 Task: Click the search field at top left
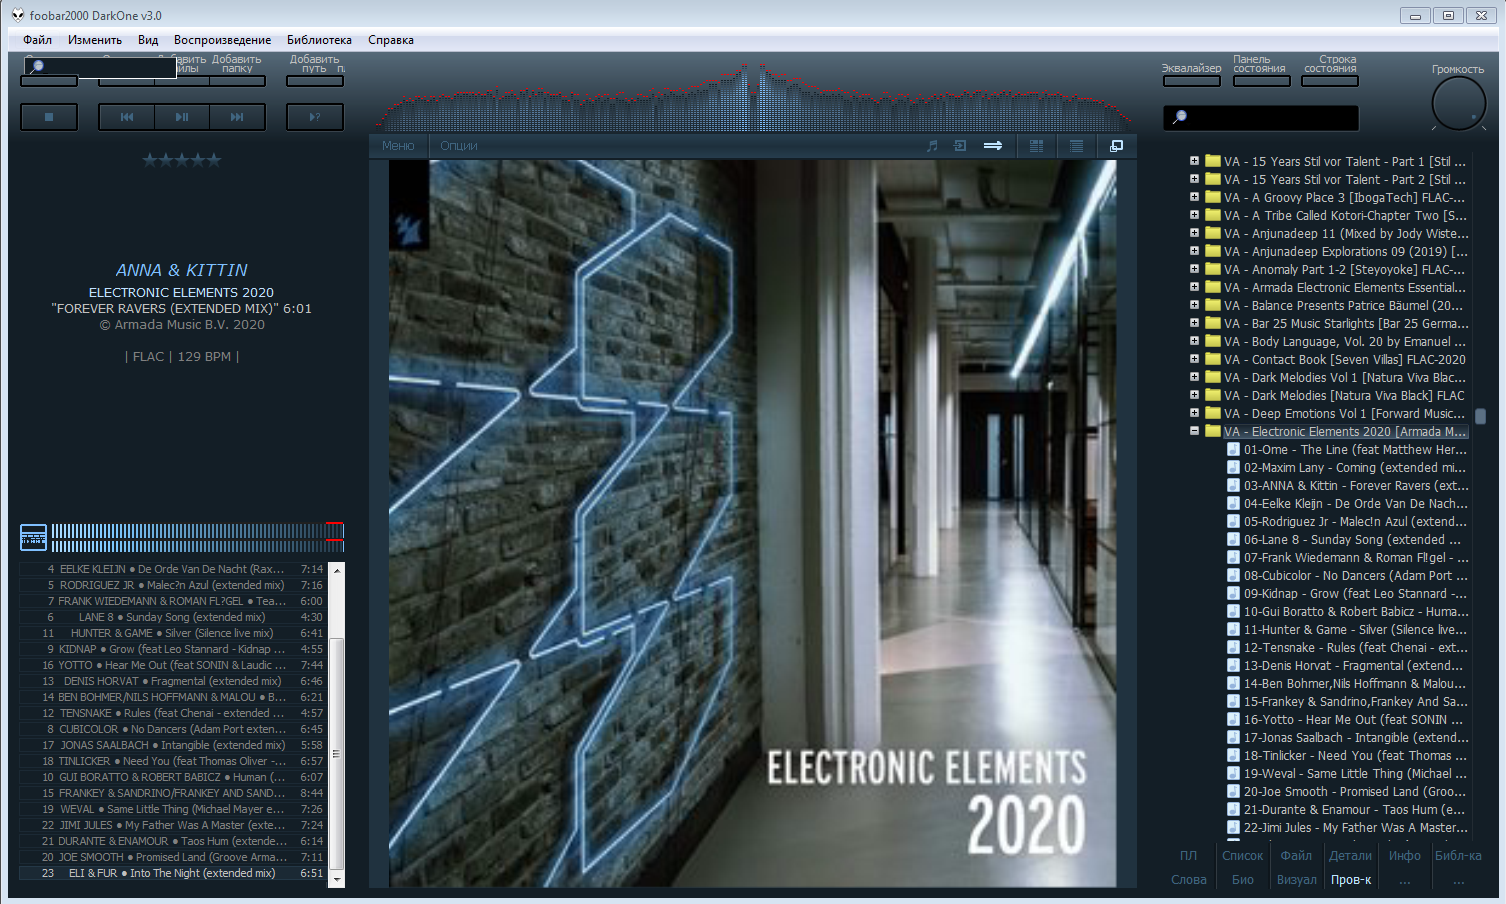[99, 67]
